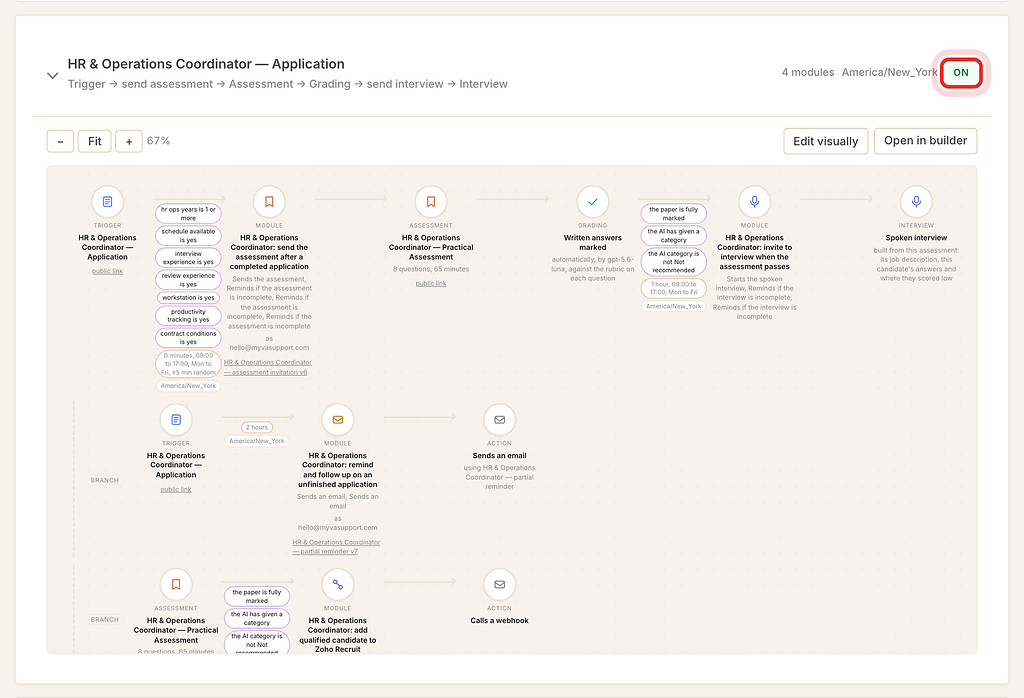Click the 'Sends an email' action title
This screenshot has width=1024, height=698.
(500, 456)
